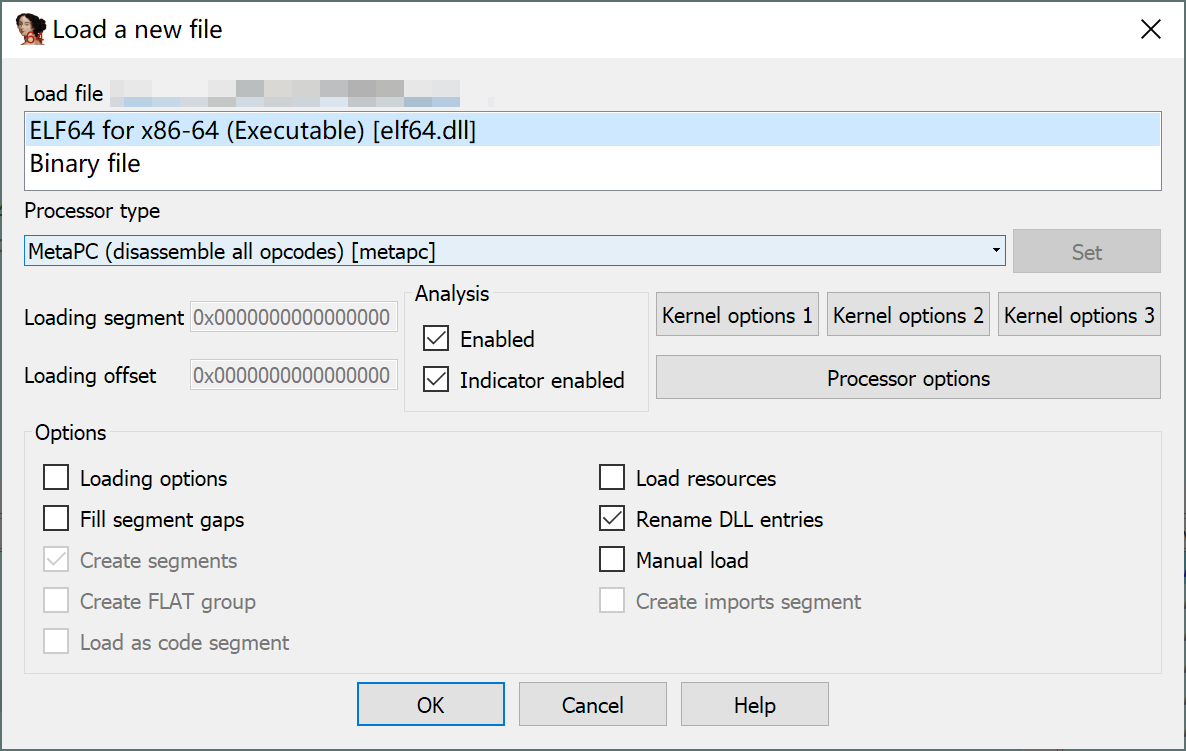The image size is (1186, 751).
Task: Open the Processor type dropdown
Action: 995,251
